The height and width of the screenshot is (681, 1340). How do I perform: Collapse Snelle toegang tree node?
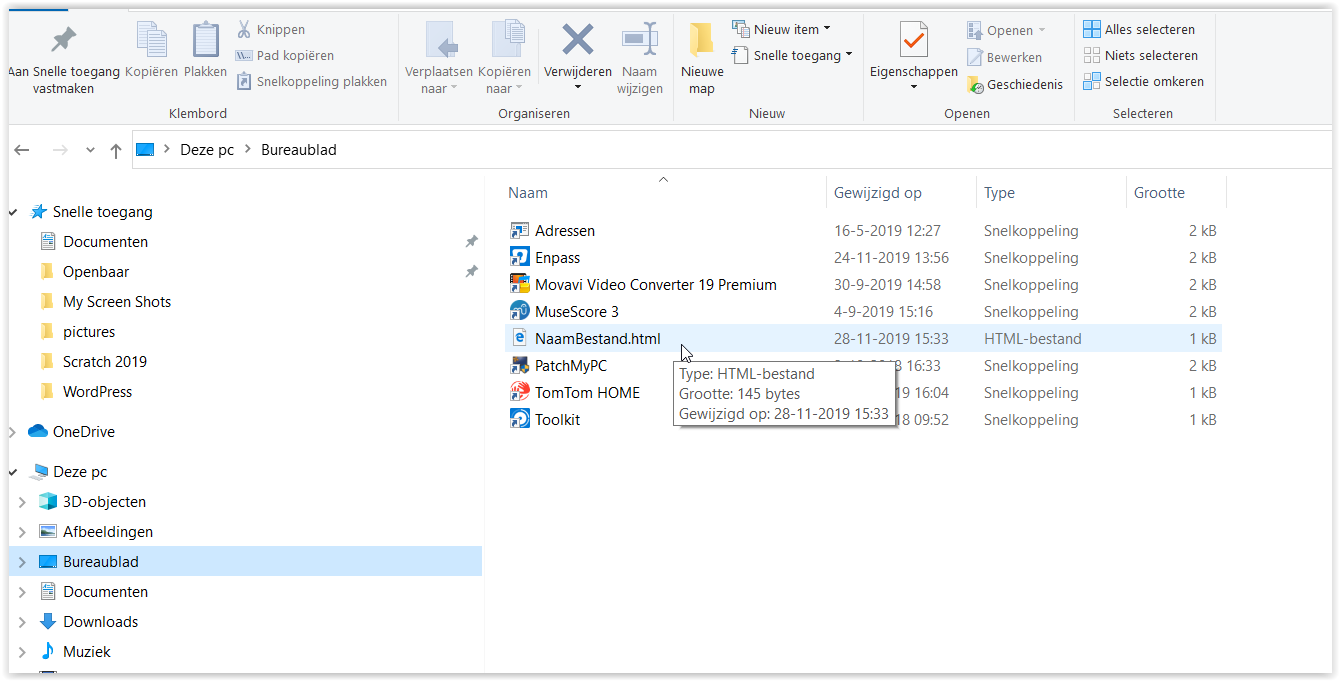coord(13,212)
